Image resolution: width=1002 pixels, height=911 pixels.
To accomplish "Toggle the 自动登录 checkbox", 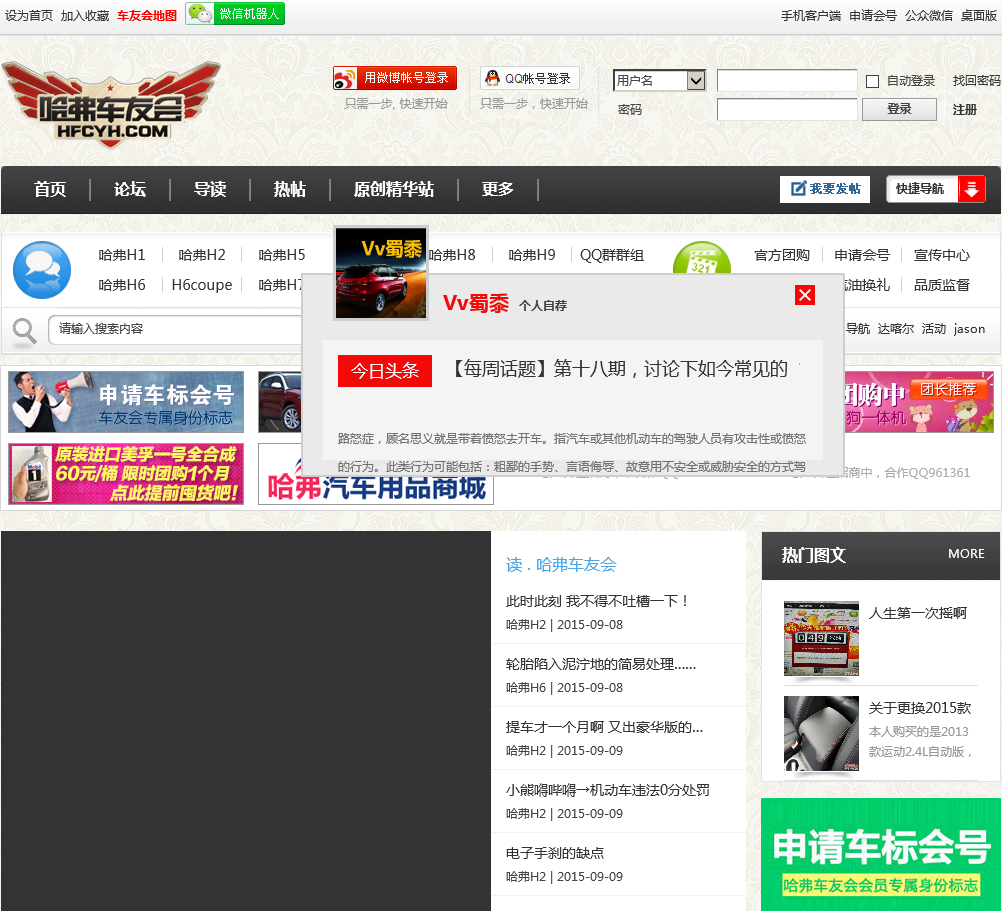I will coord(872,81).
